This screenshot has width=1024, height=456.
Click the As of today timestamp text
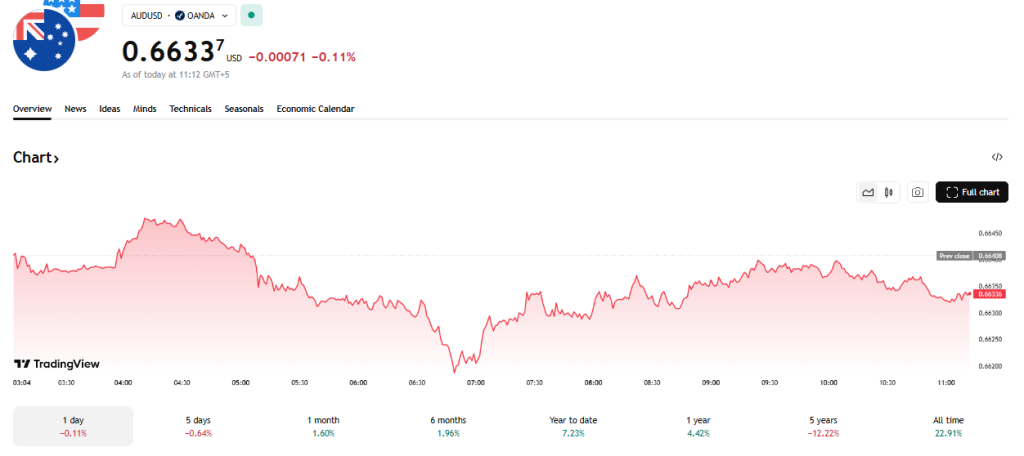pyautogui.click(x=176, y=74)
